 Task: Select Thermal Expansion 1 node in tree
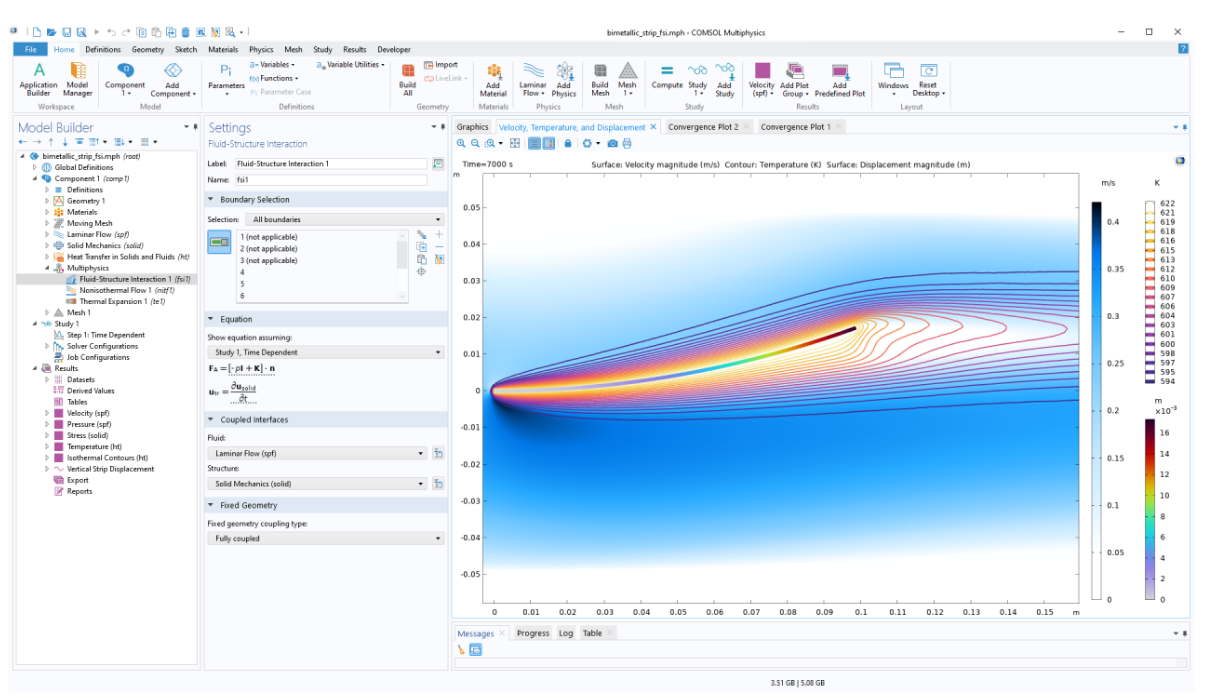pos(115,301)
